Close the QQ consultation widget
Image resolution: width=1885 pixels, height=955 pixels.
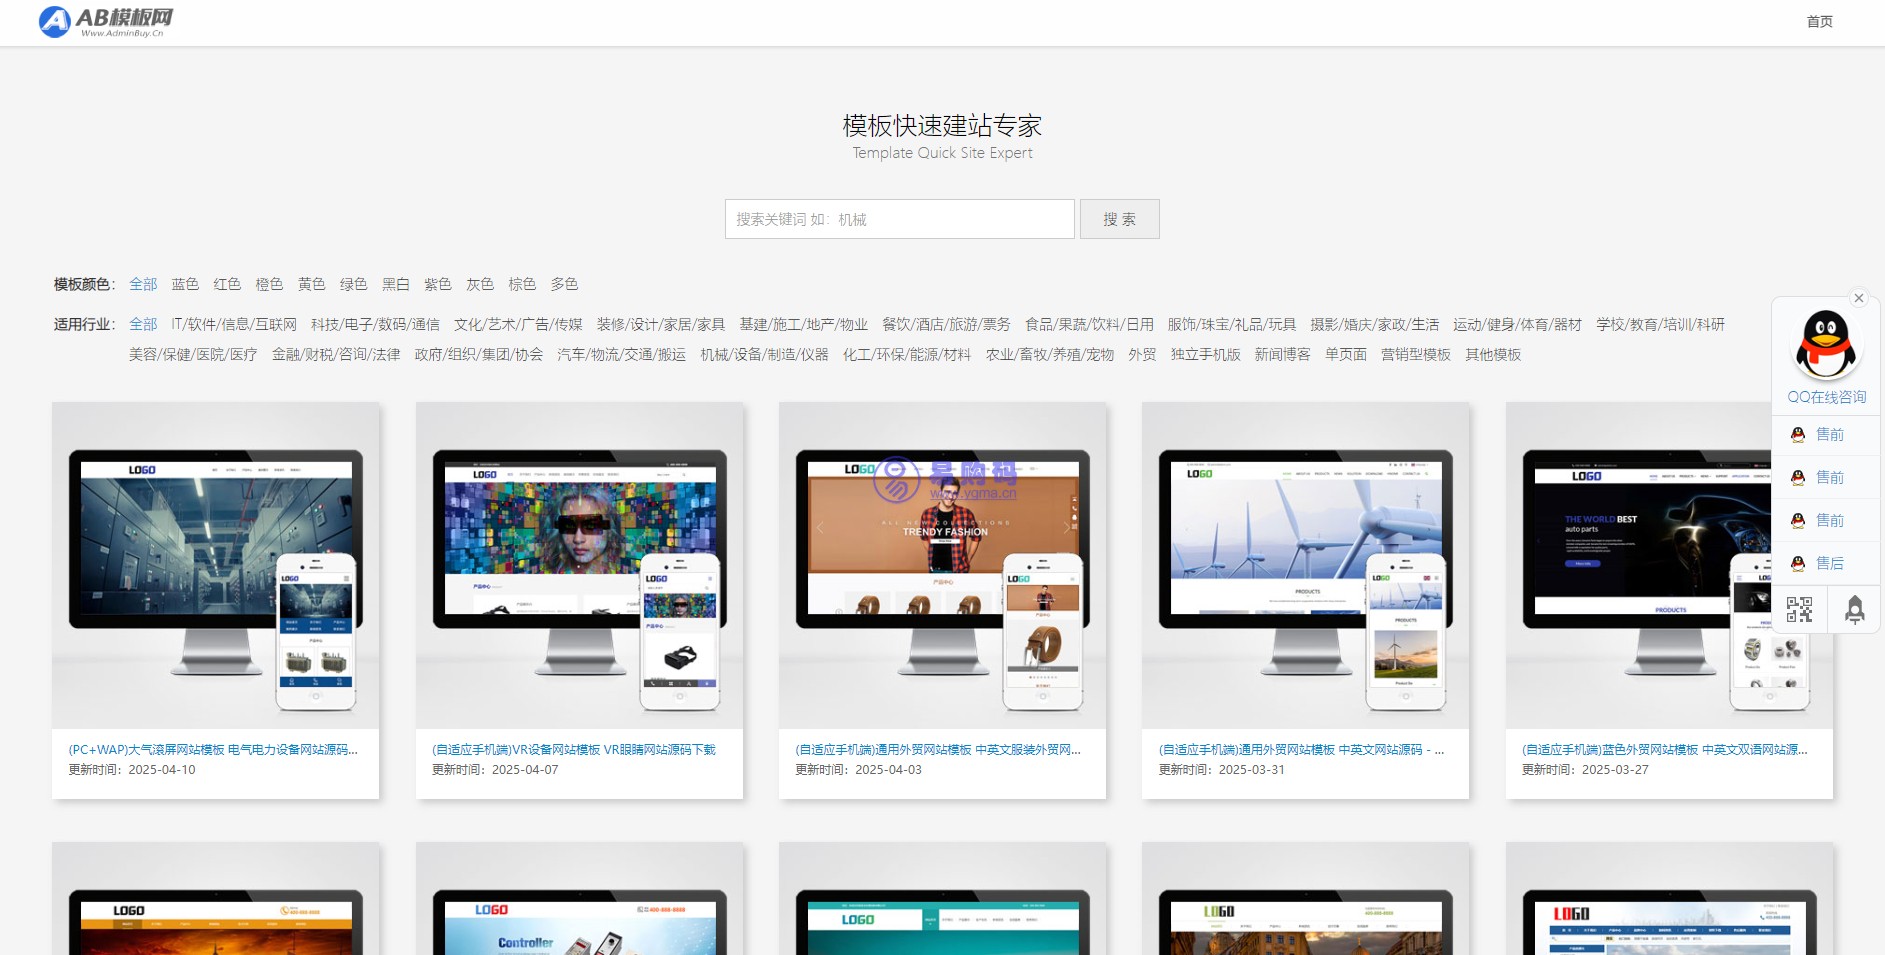(x=1859, y=298)
